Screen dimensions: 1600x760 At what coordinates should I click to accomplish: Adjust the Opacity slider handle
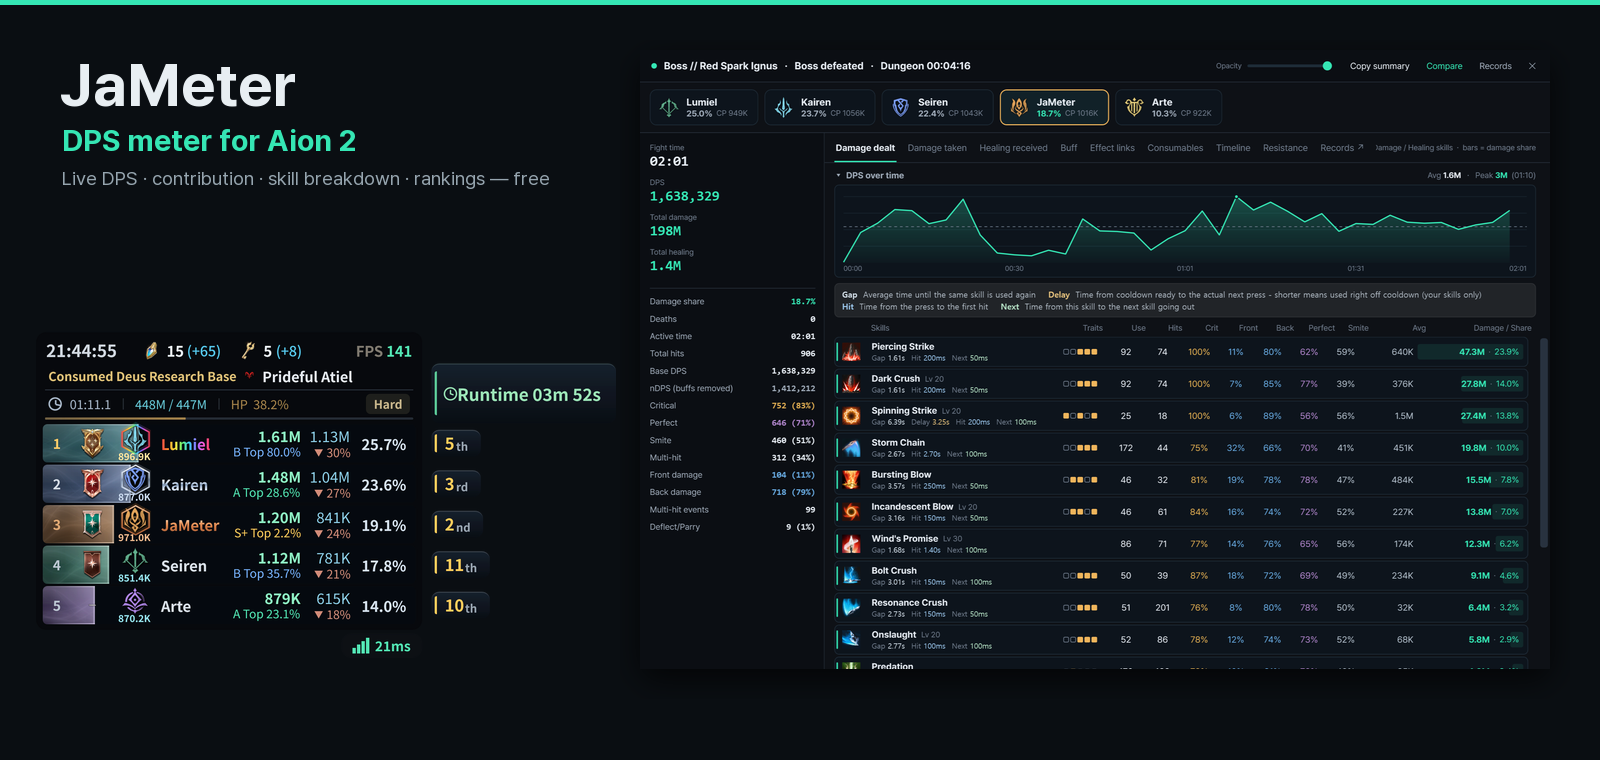pyautogui.click(x=1327, y=66)
